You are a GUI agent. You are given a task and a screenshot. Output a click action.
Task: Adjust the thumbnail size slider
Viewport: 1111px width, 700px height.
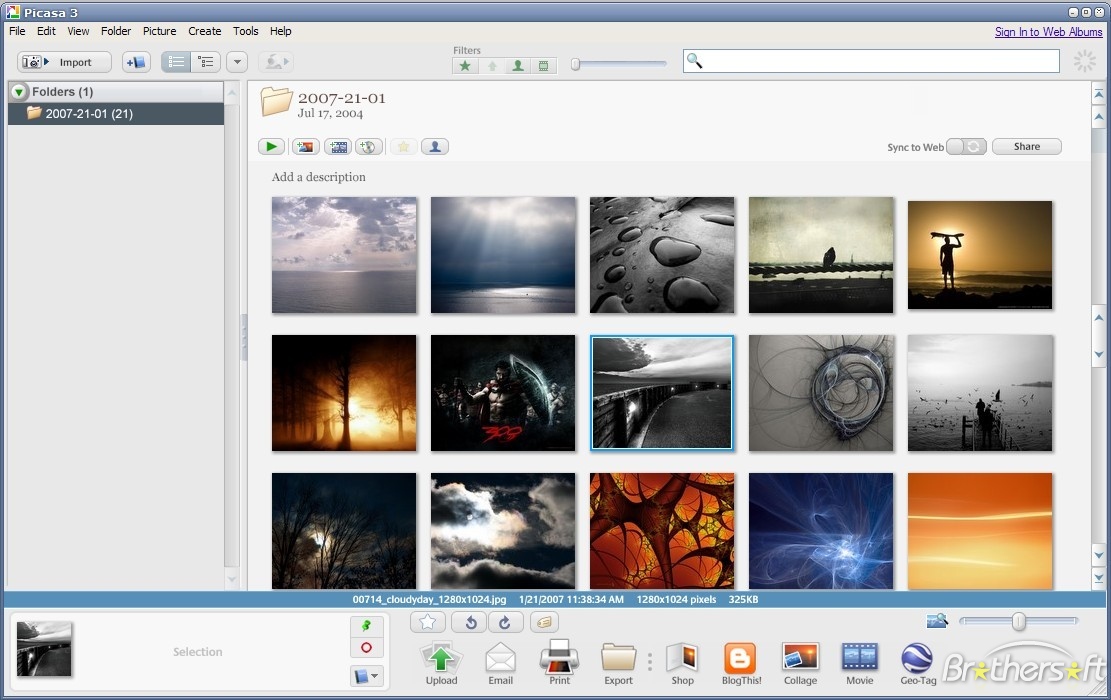[x=1018, y=621]
